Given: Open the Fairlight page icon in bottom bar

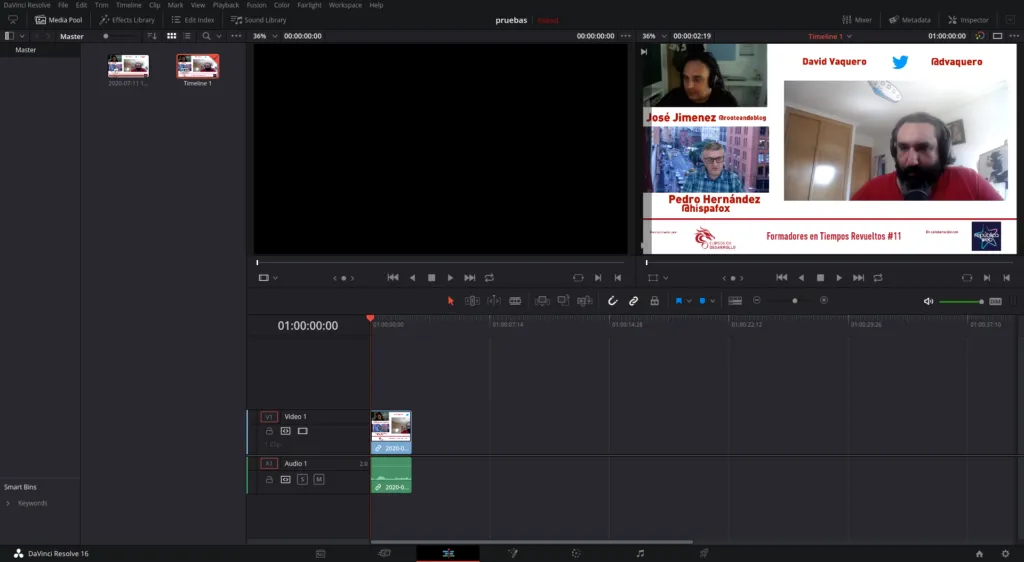Looking at the screenshot, I should 640,553.
